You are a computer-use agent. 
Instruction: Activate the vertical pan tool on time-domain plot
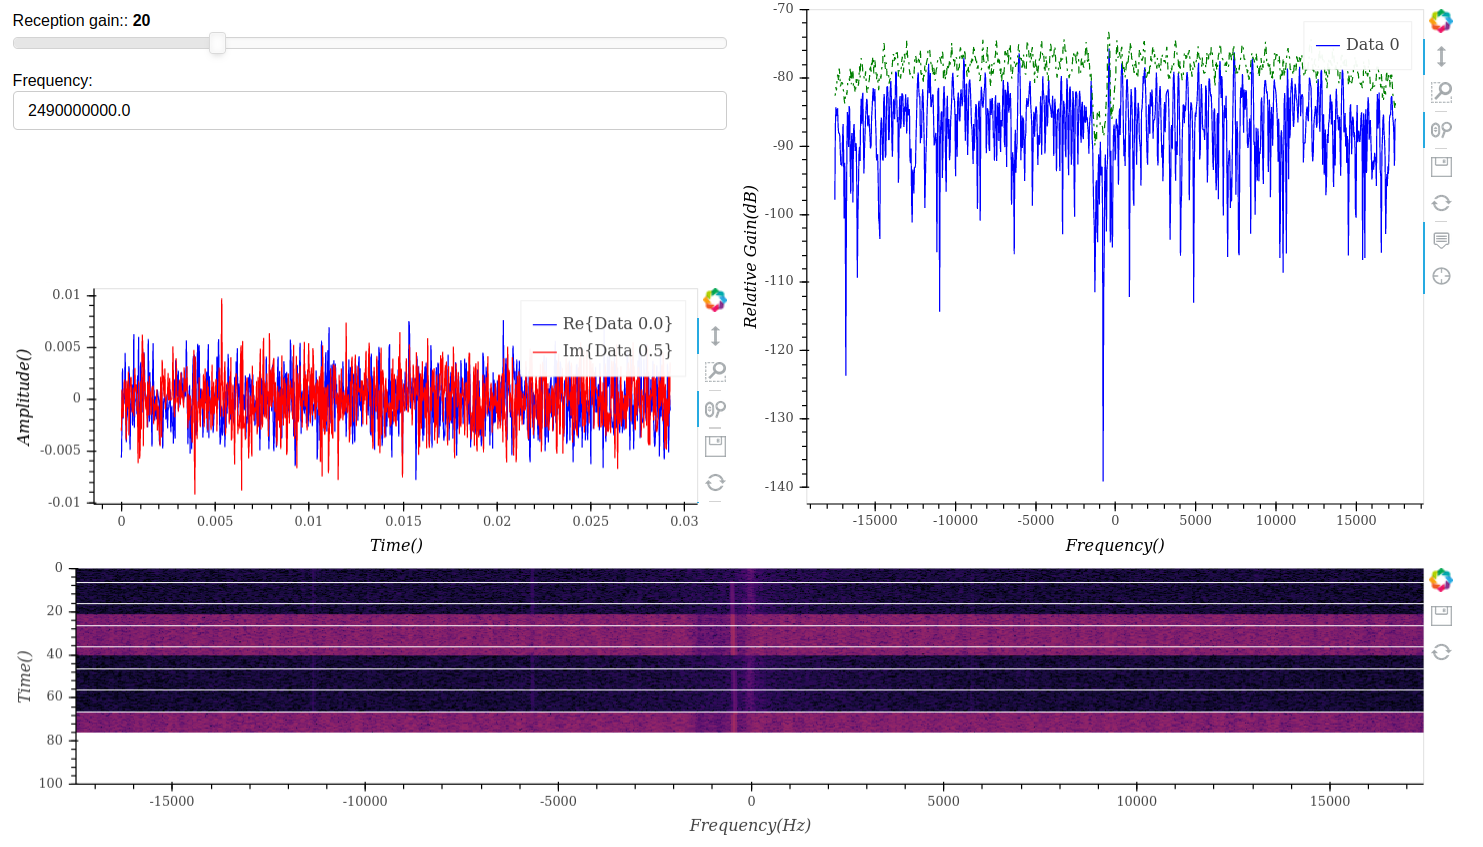pos(715,336)
